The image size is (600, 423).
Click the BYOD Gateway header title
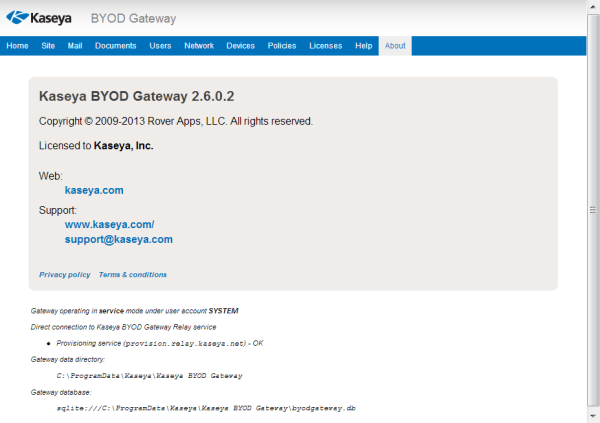point(134,18)
